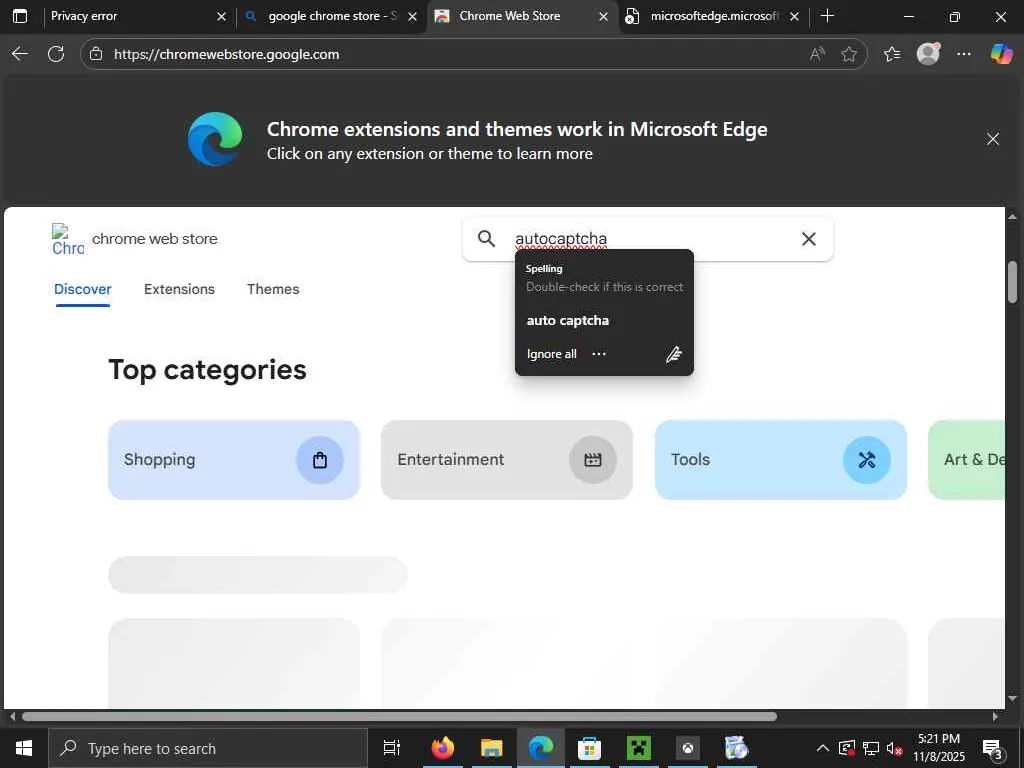Show hidden system tray icons

tap(822, 748)
